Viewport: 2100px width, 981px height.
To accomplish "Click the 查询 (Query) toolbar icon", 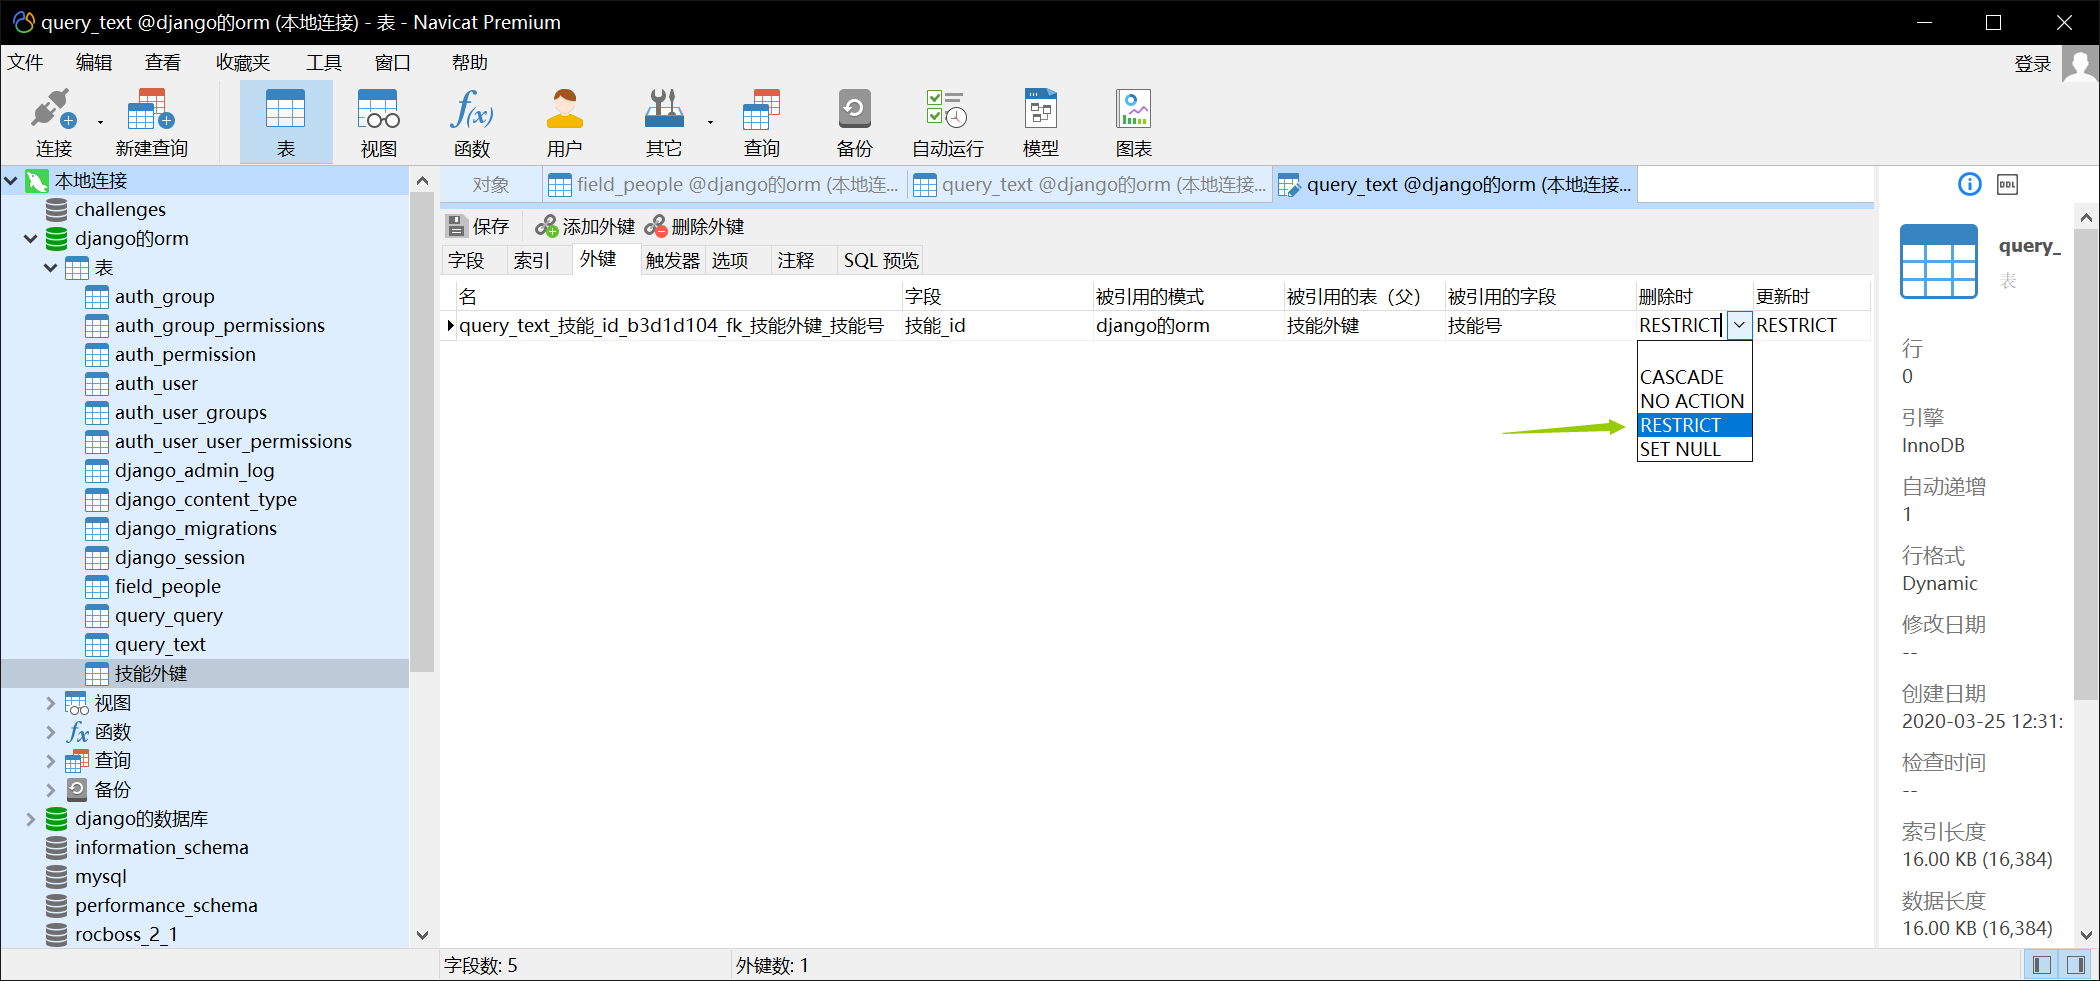I will [x=761, y=123].
